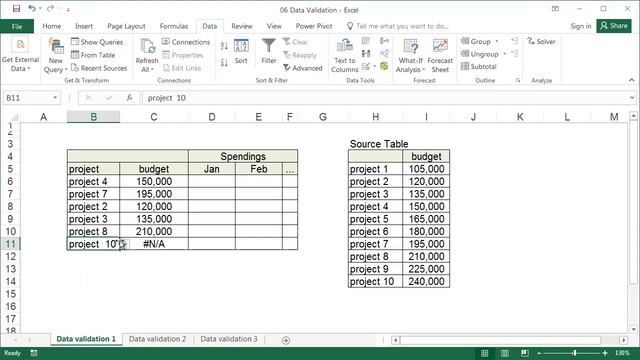Switch to Page Layout view
Viewport: 640px width, 360px height.
(x=504, y=353)
